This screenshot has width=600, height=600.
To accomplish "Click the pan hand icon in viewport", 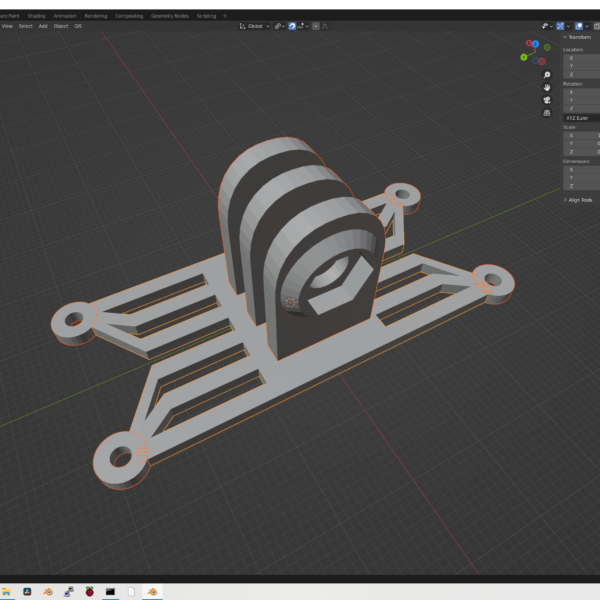I will pyautogui.click(x=547, y=88).
